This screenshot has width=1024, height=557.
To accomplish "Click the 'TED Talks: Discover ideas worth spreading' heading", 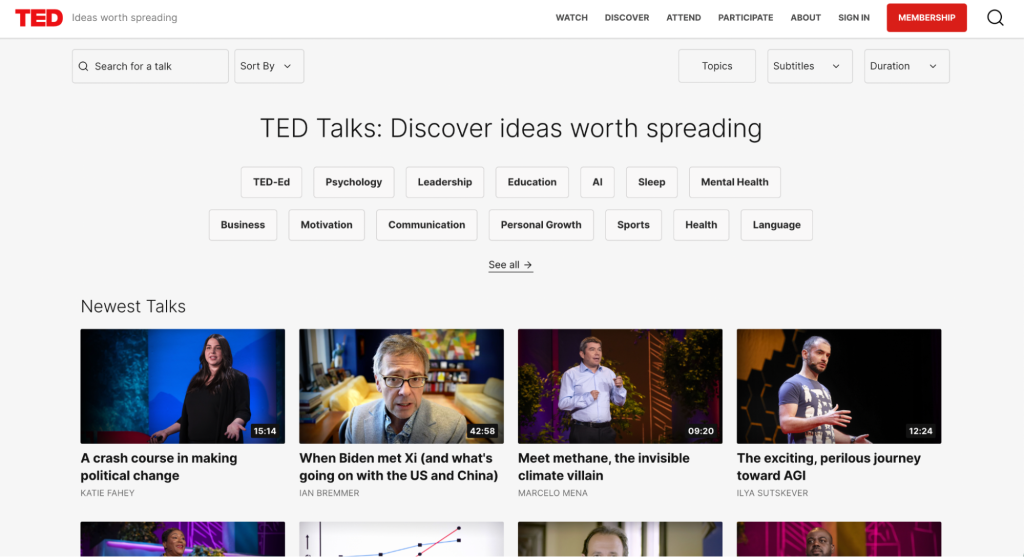I will click(511, 128).
